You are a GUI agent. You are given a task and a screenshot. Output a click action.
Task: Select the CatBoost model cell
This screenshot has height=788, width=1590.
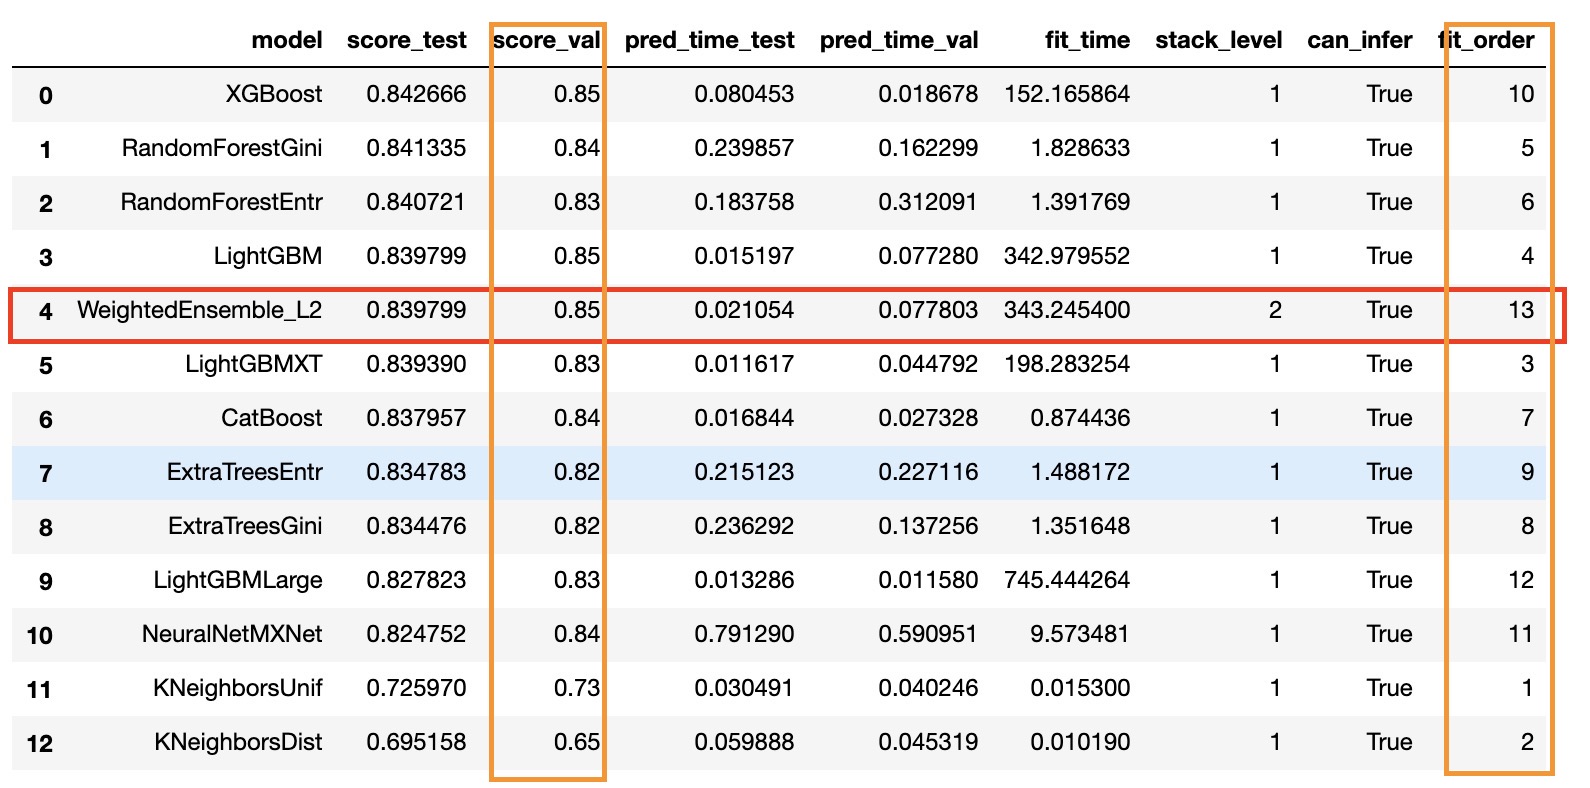(272, 418)
